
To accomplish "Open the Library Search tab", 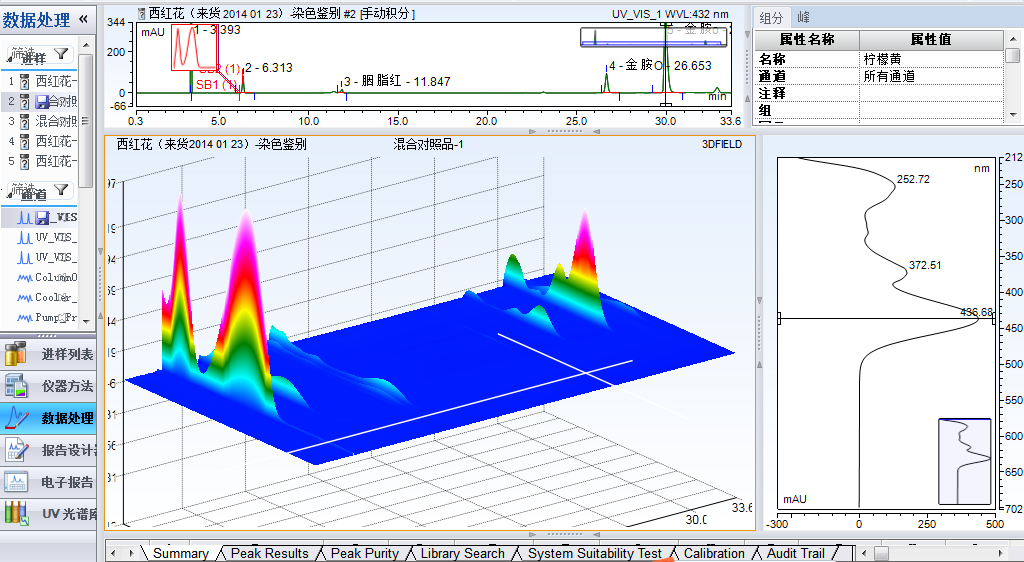I will (x=462, y=553).
